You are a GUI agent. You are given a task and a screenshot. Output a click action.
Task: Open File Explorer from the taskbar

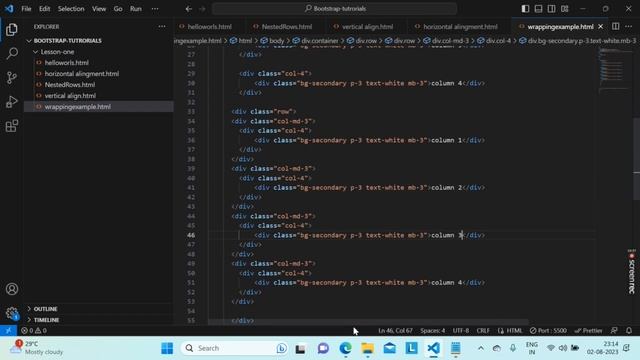click(367, 348)
